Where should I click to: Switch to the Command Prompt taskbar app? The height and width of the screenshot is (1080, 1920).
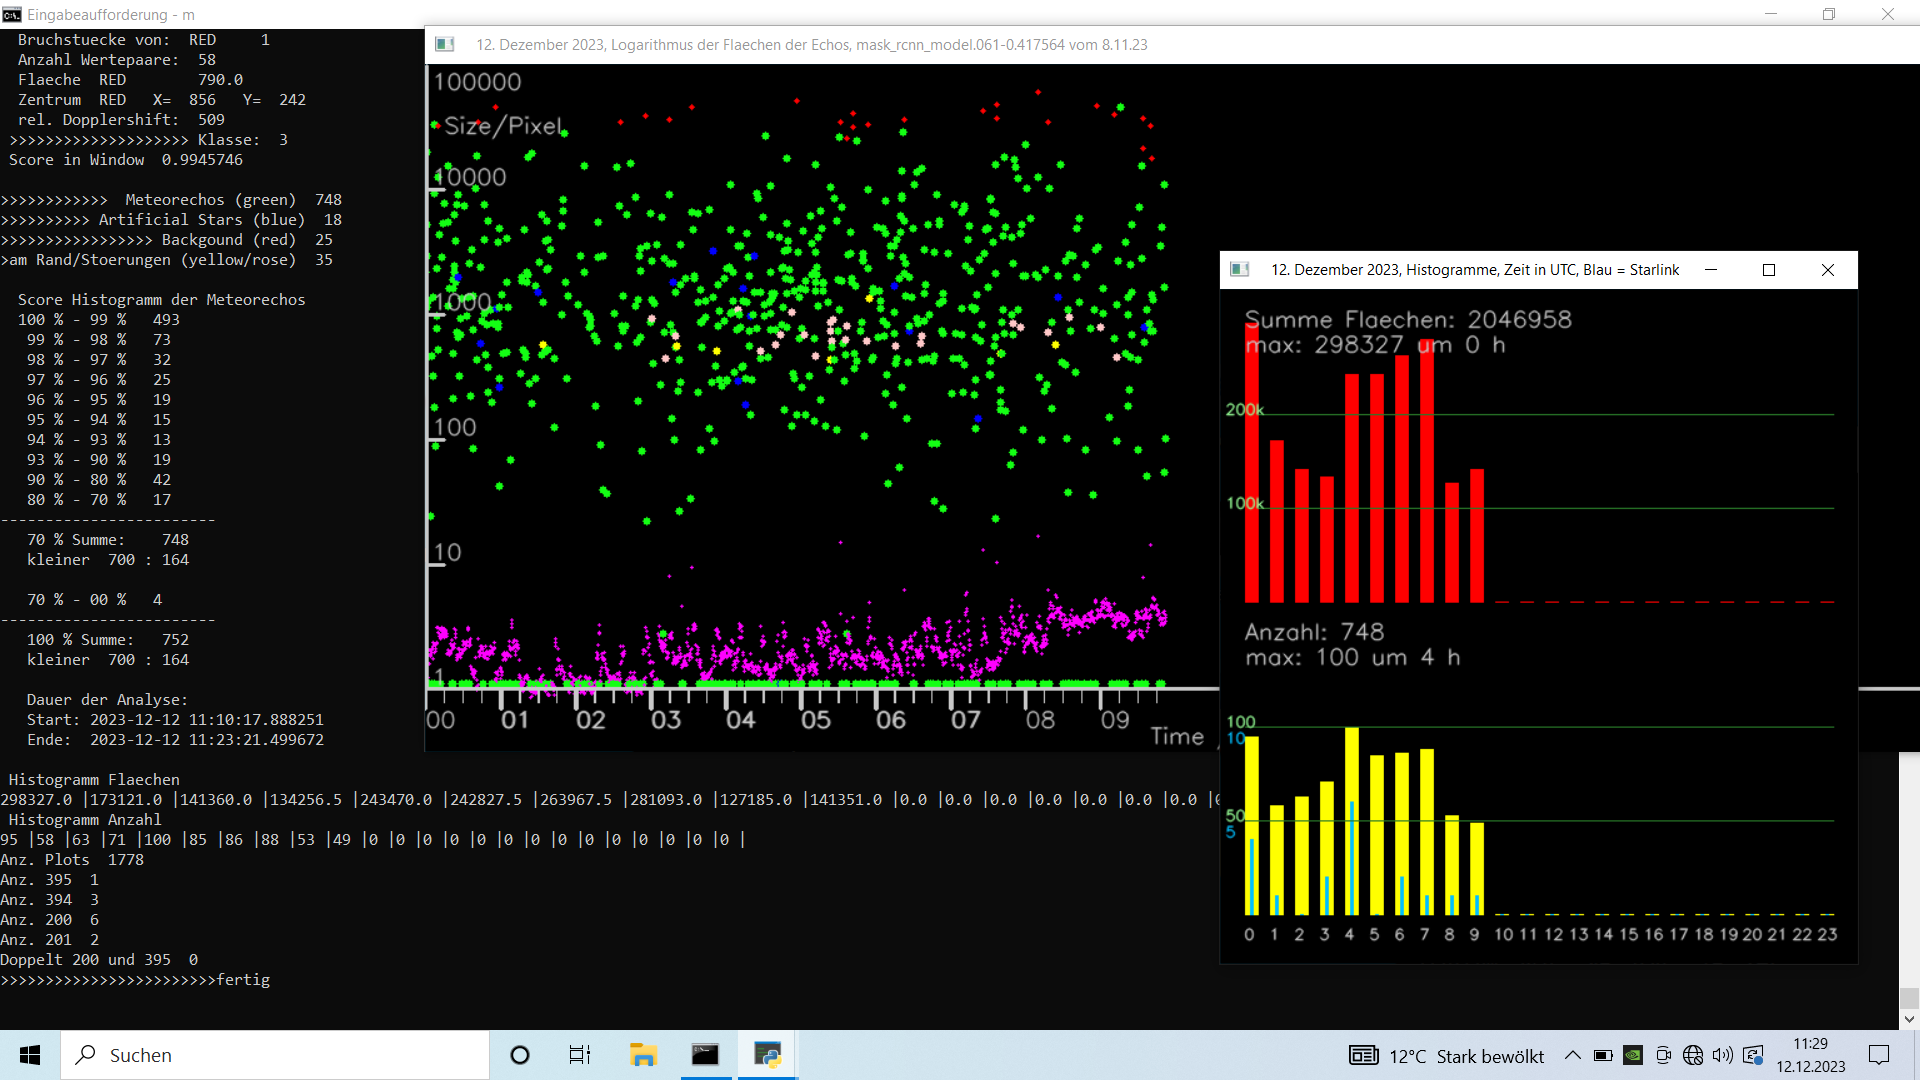705,1055
